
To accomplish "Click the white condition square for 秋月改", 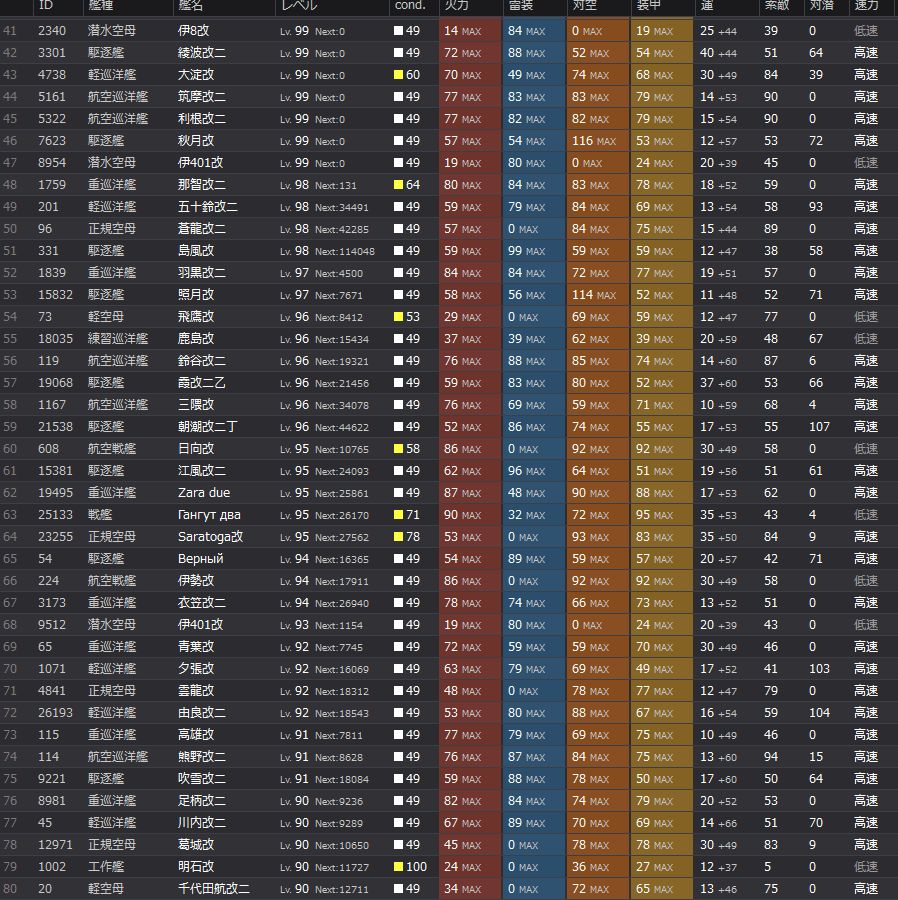I will pos(398,141).
